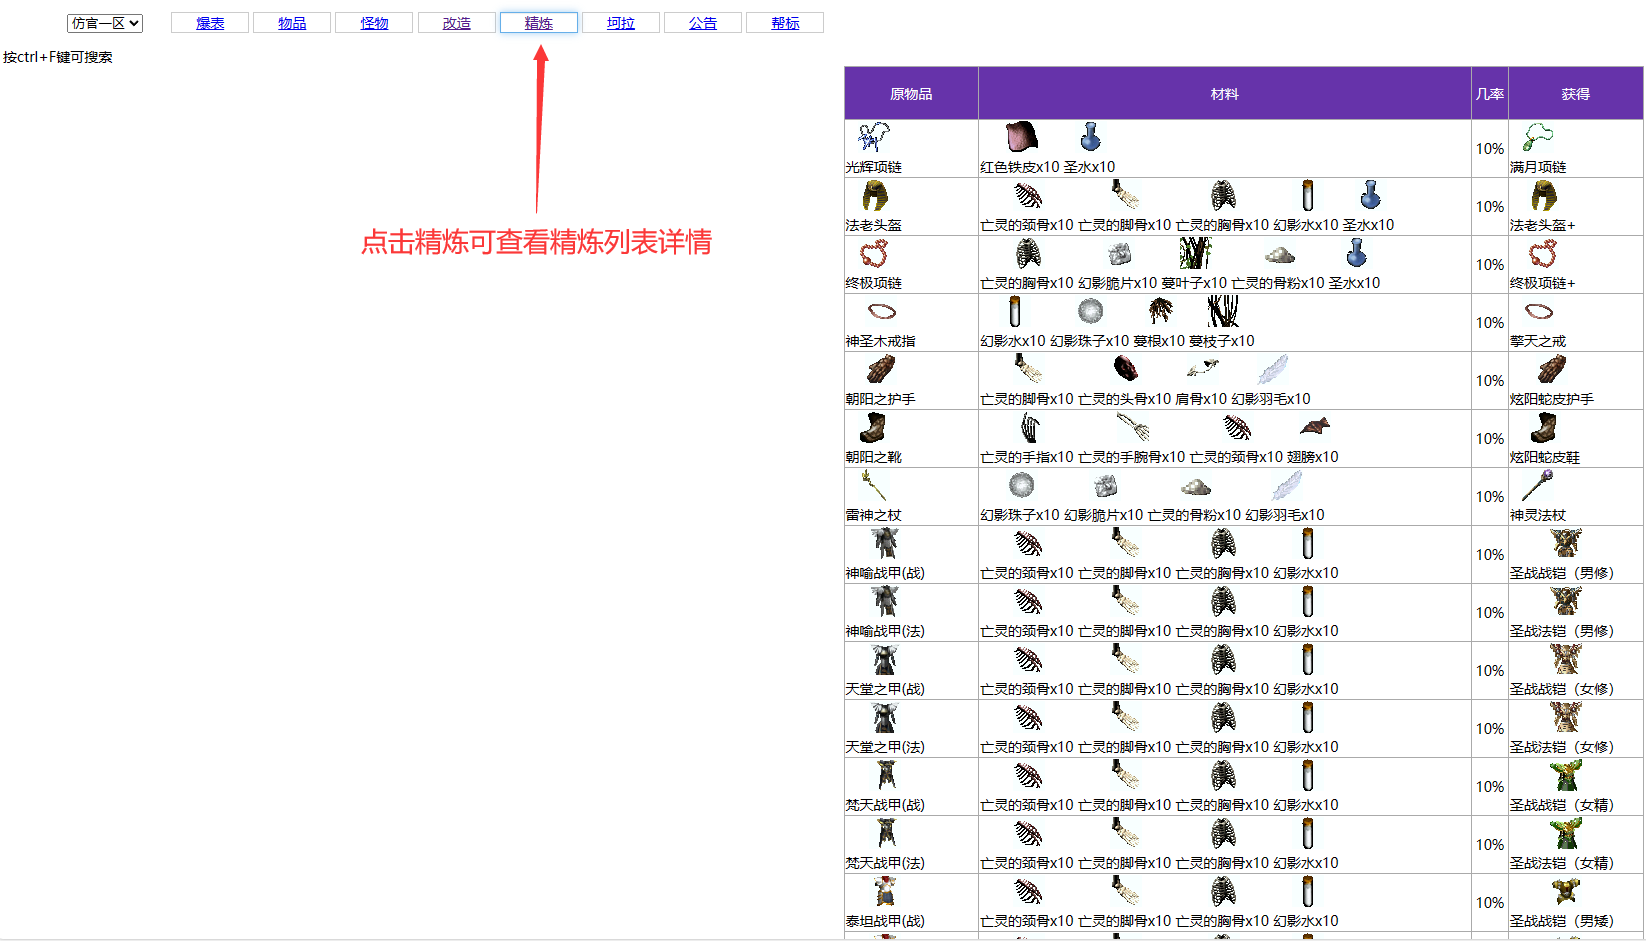The height and width of the screenshot is (941, 1646).
Task: Click the 蔓枝子 branch material icon
Action: 1222,311
